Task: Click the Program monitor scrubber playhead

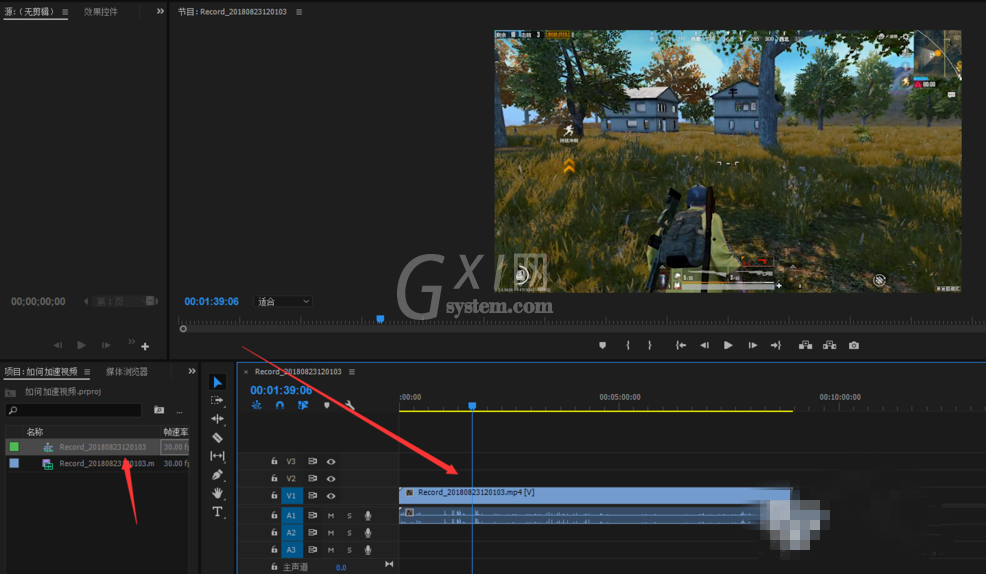Action: pos(380,319)
